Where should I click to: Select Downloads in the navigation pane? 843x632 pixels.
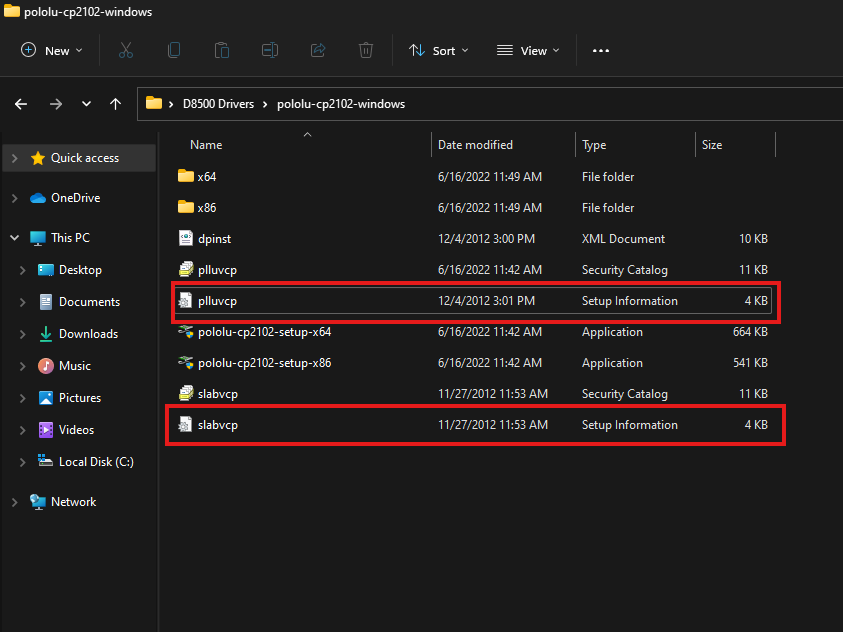pos(88,334)
